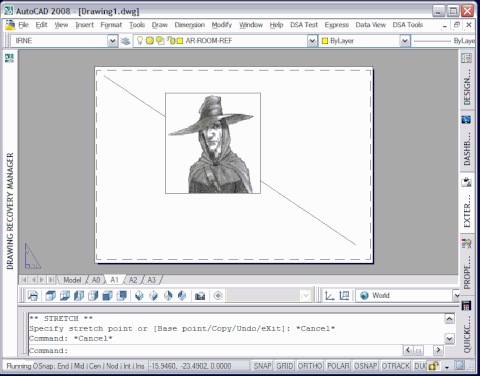This screenshot has height=376, width=480.
Task: Toggle the layer freeze sun icon
Action: click(150, 41)
